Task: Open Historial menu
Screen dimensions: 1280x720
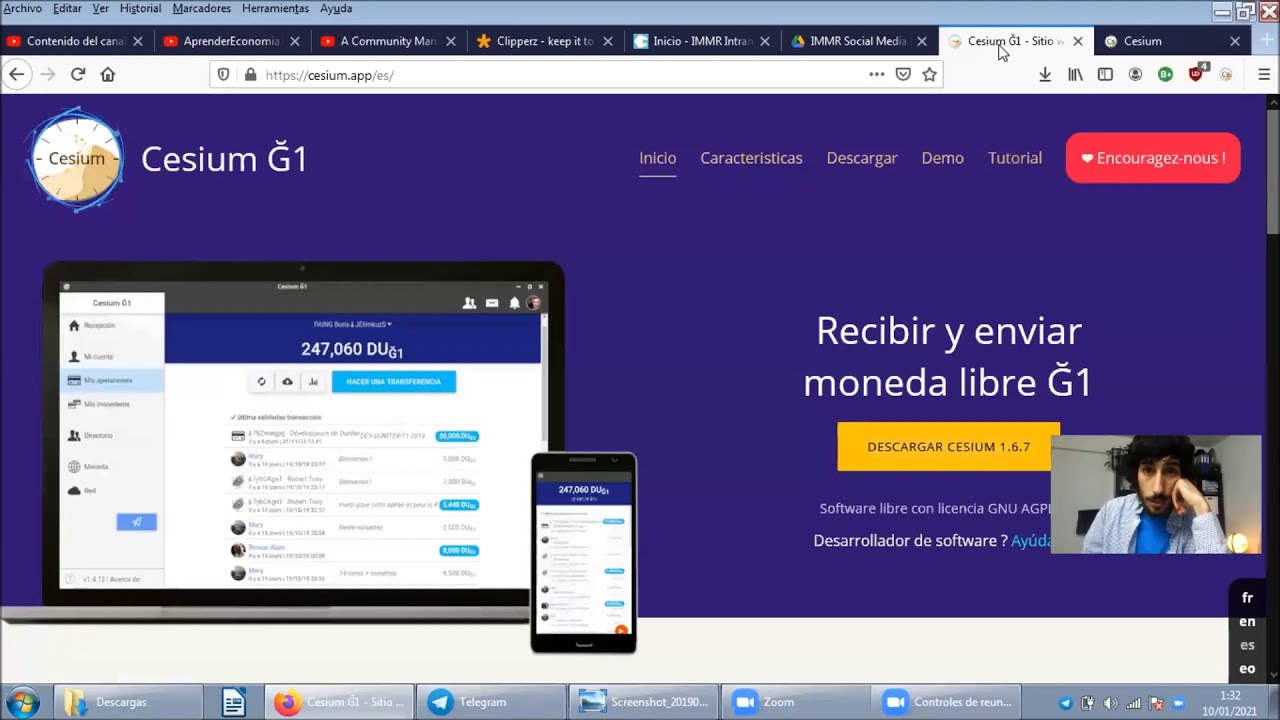Action: (x=140, y=8)
